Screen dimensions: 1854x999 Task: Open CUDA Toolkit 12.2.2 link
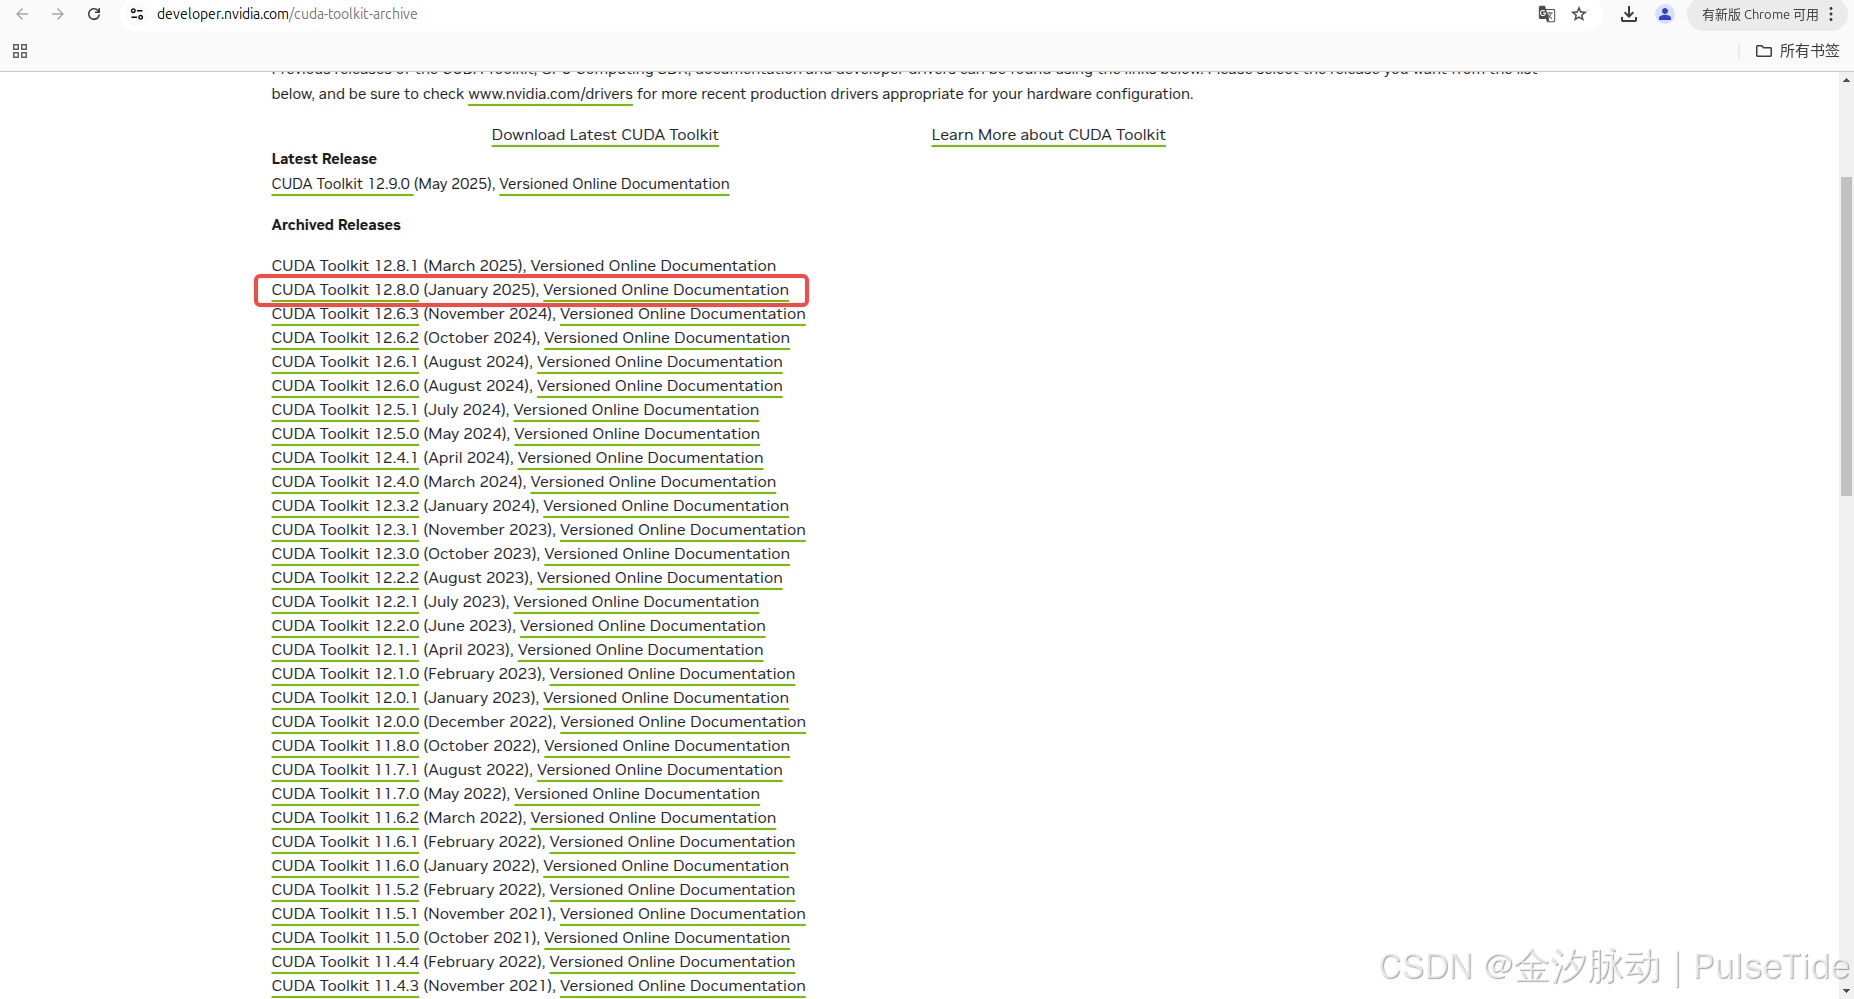click(345, 578)
